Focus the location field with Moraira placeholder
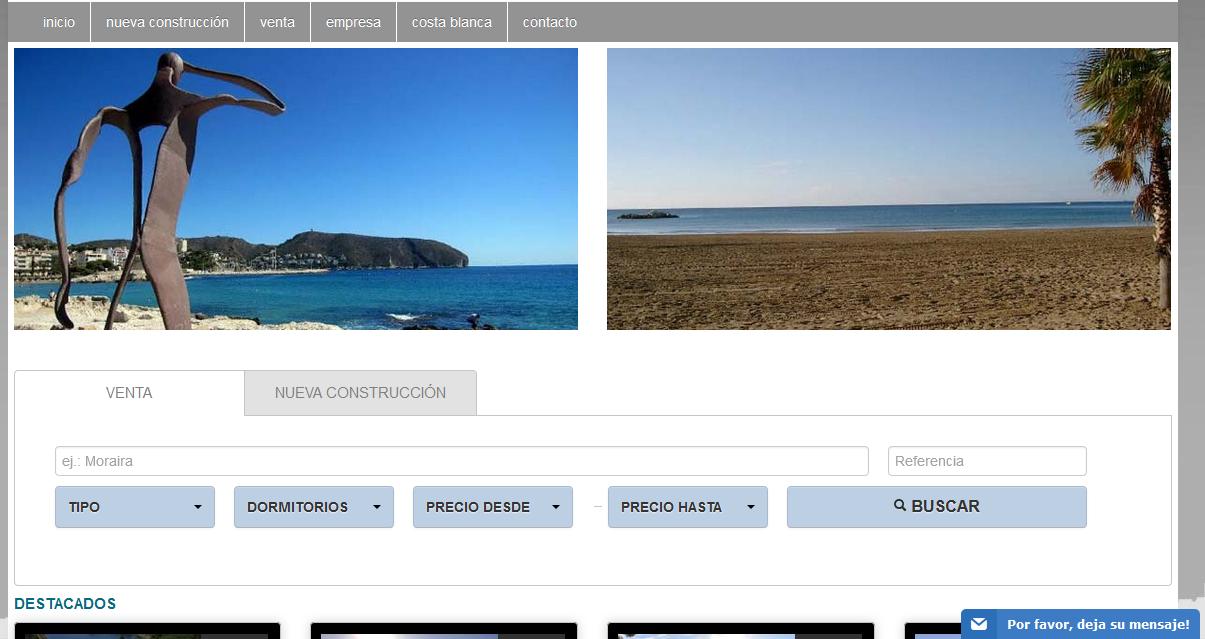This screenshot has width=1205, height=639. coord(461,461)
